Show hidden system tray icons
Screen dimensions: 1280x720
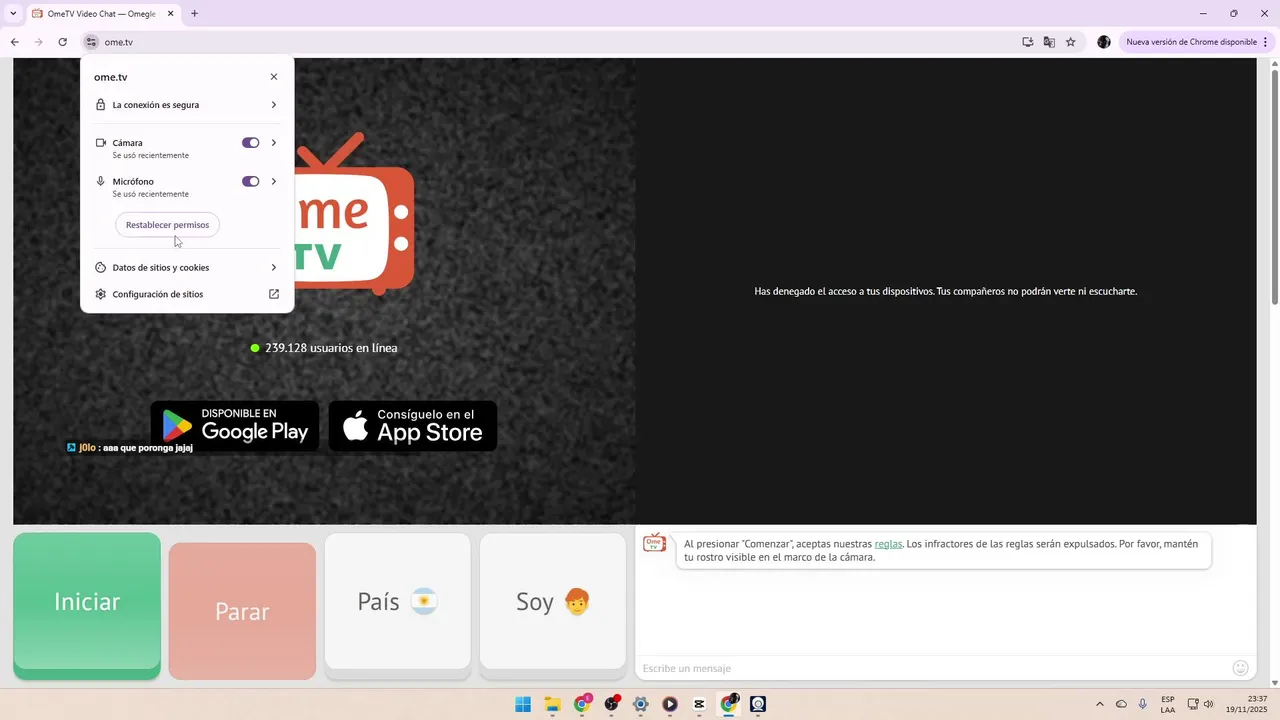tap(1100, 704)
